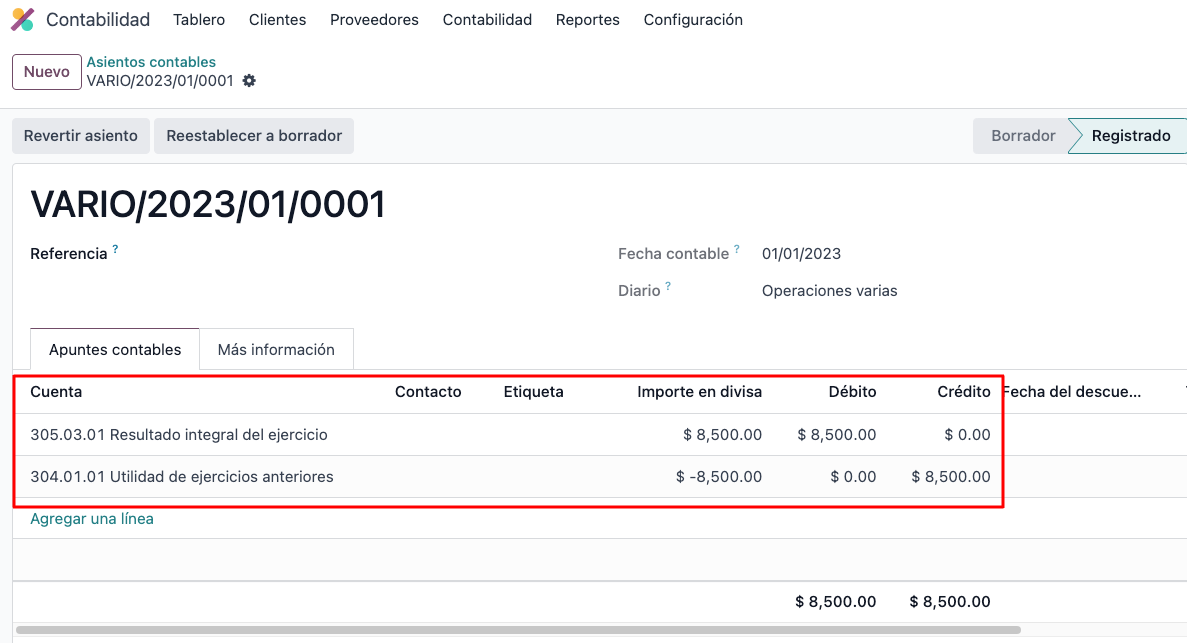Expand the Proveedores menu

click(374, 20)
